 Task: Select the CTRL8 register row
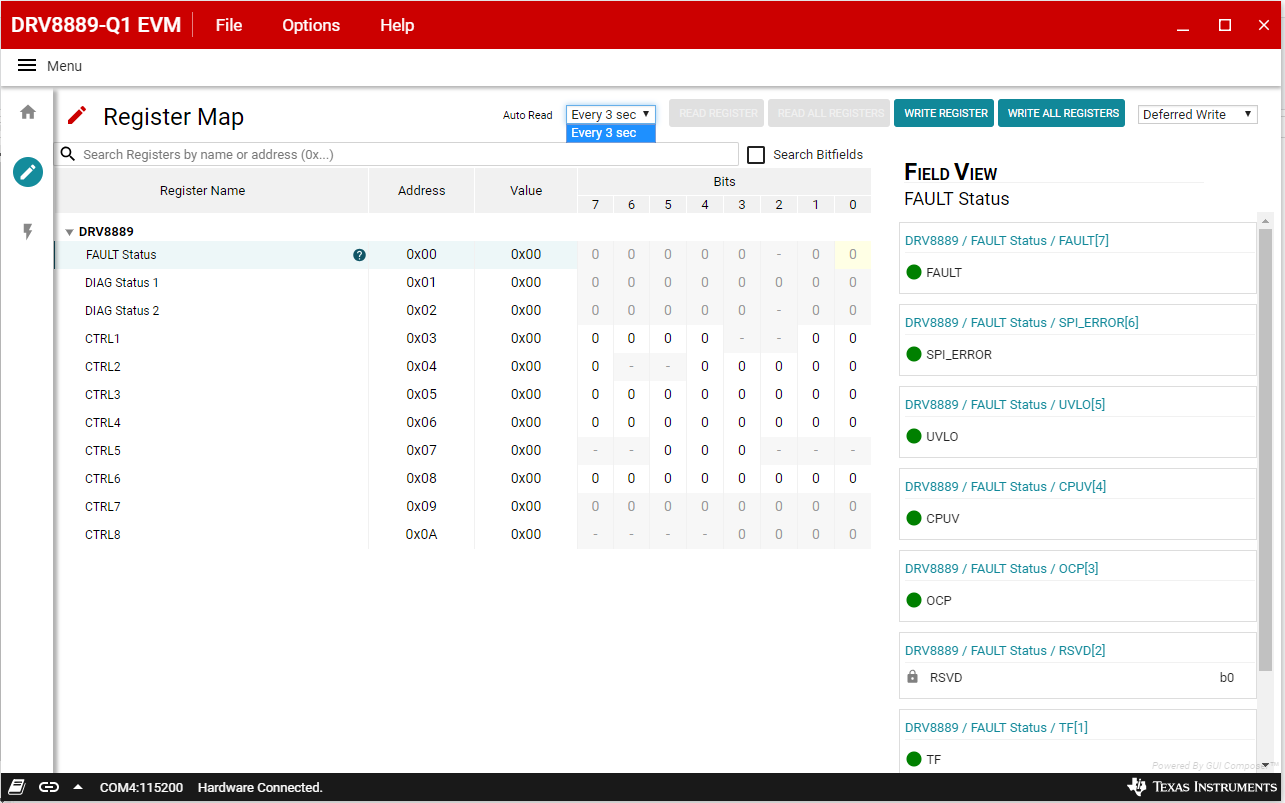[x=462, y=535]
